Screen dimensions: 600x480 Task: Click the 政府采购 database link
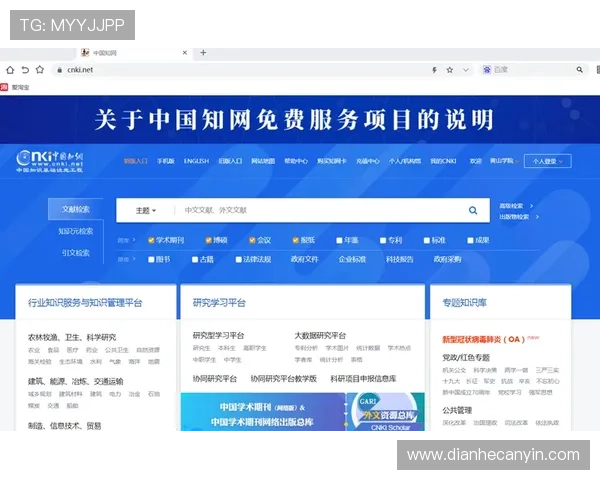coord(447,260)
